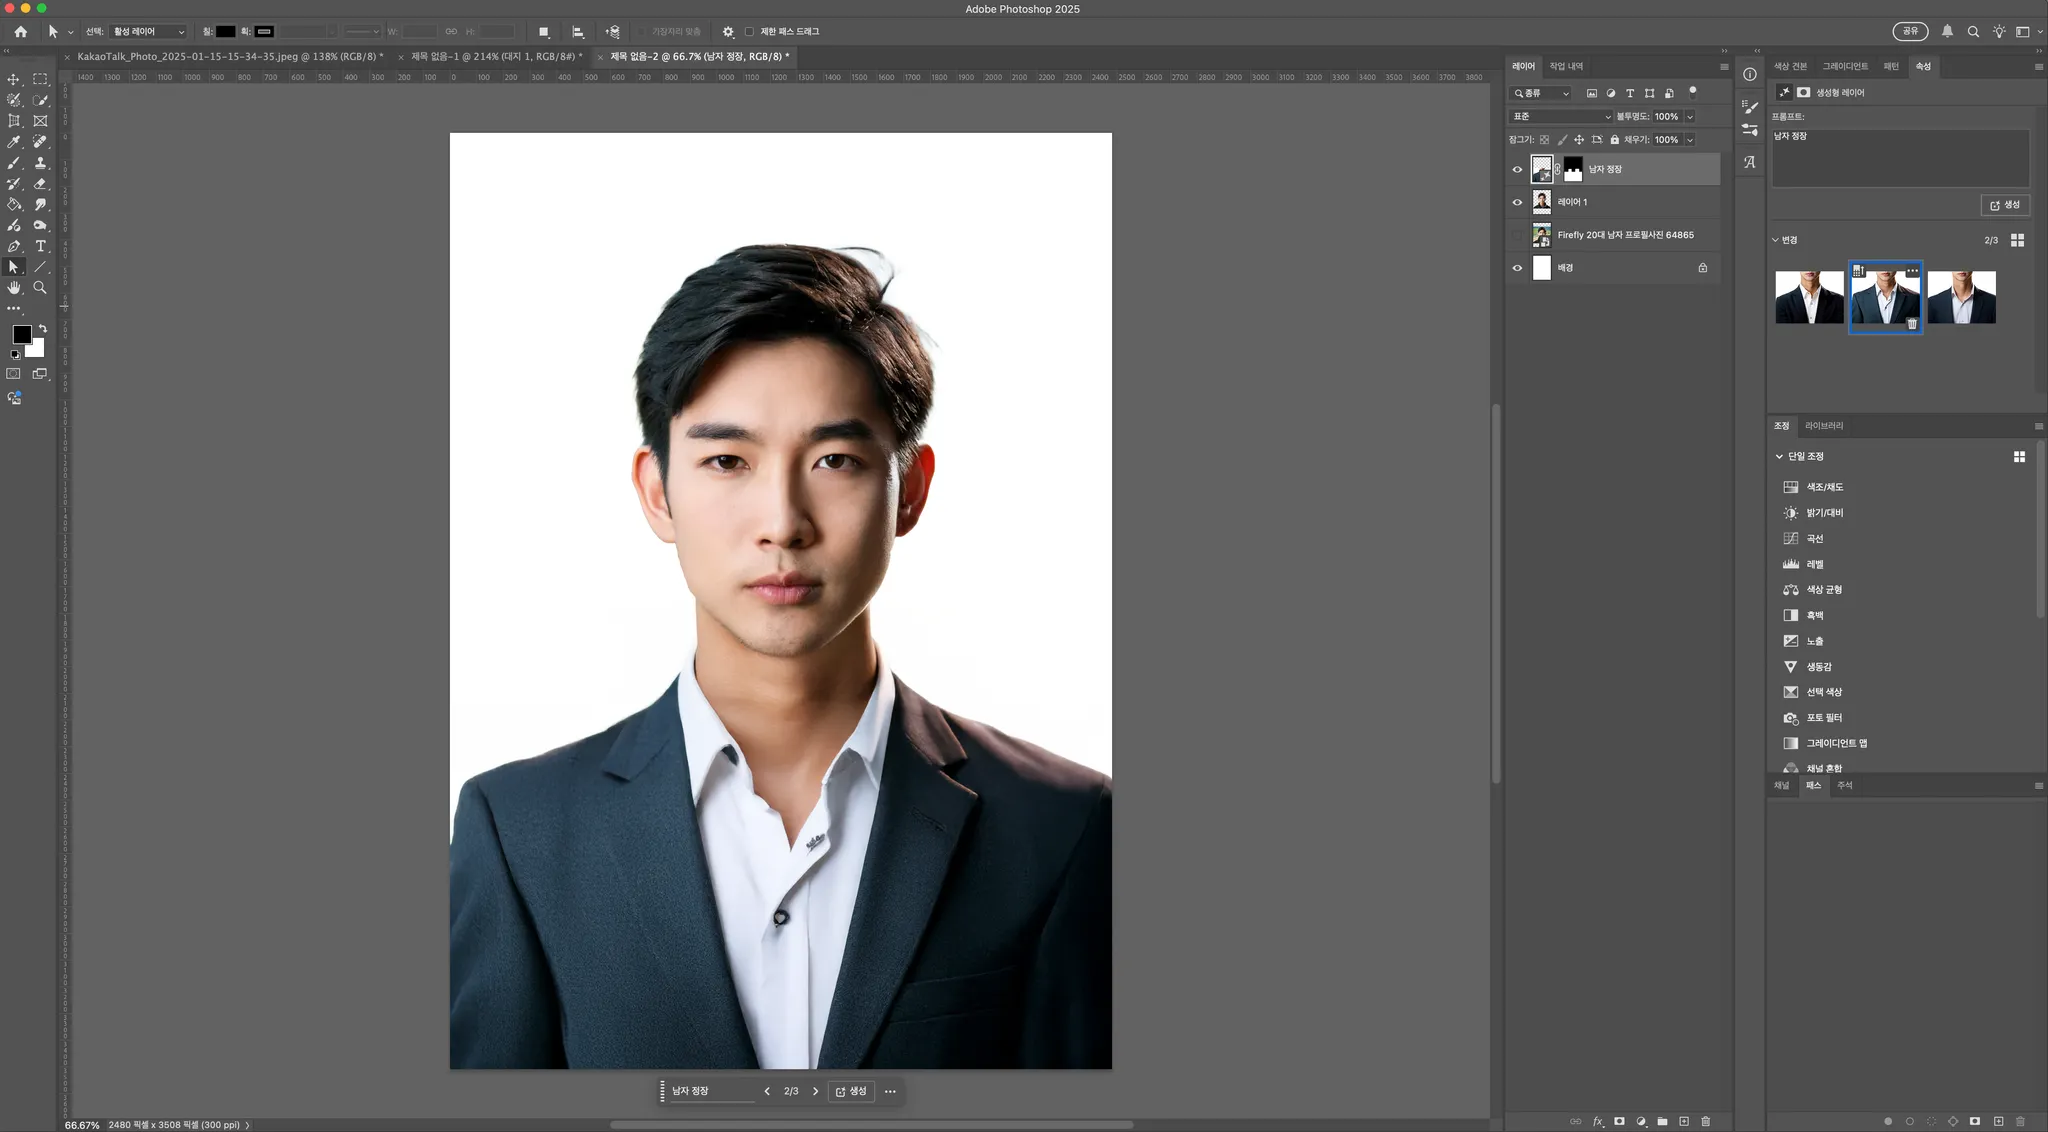Click the delete layer trash icon
Screen dimensions: 2048x1132
(x=1706, y=1121)
